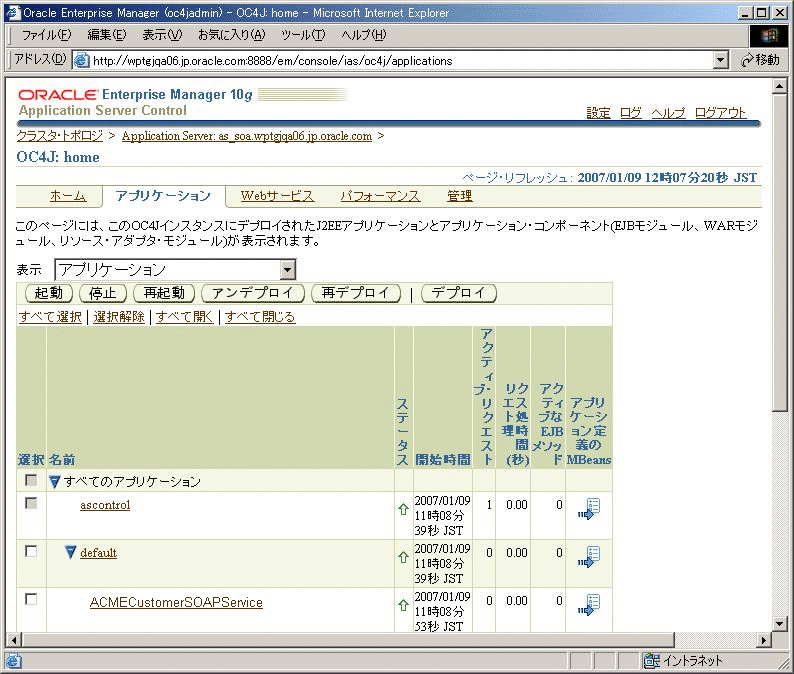Switch to the ホーム tab
The height and width of the screenshot is (674, 794).
point(68,196)
